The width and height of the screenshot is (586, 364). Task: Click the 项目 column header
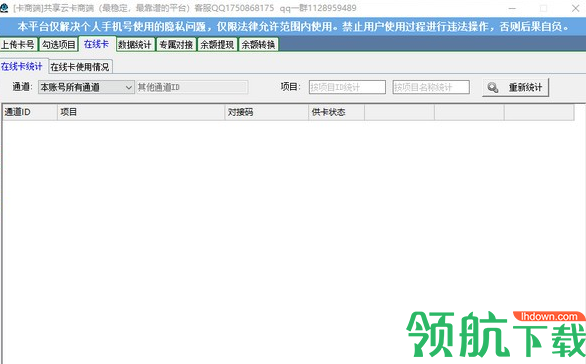(141, 112)
